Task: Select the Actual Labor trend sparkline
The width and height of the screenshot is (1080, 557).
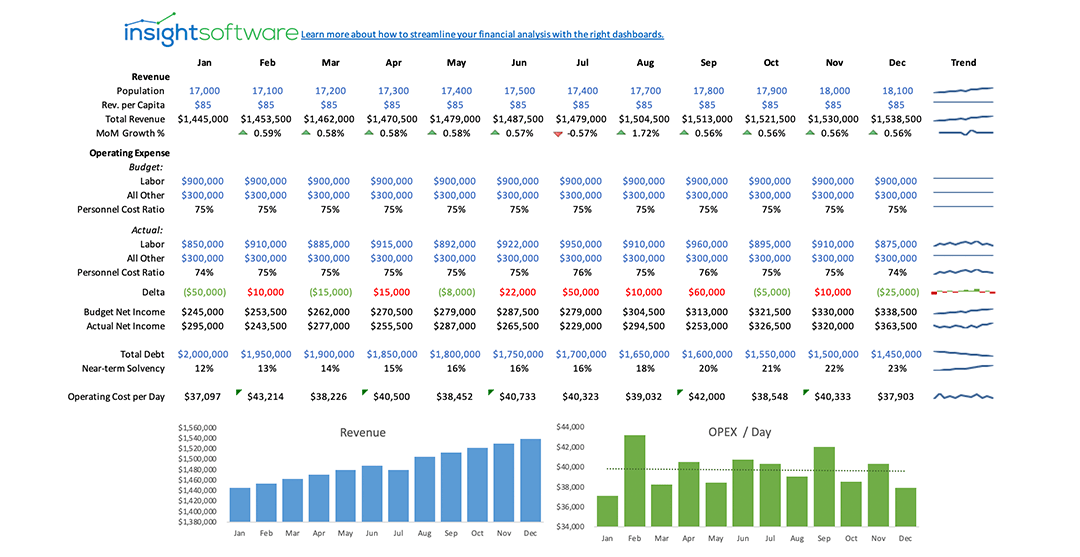Action: pos(963,244)
